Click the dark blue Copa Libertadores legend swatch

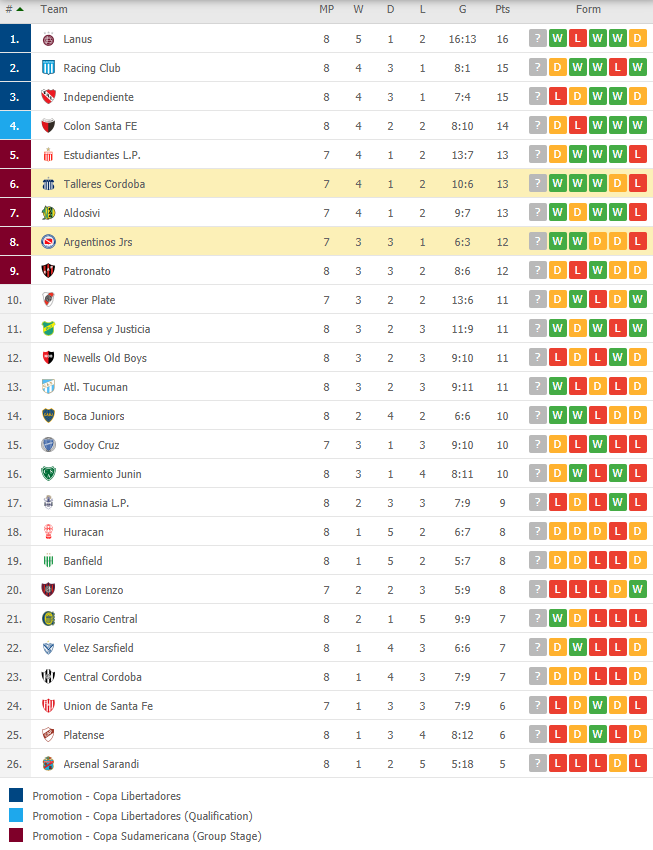click(16, 795)
